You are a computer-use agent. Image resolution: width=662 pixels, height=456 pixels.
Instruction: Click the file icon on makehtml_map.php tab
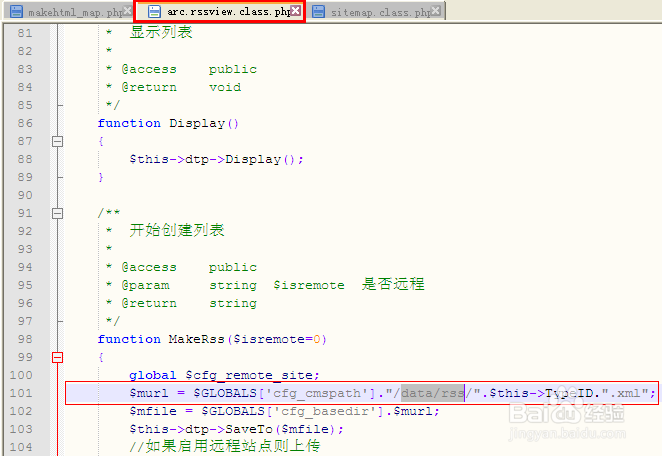16,12
